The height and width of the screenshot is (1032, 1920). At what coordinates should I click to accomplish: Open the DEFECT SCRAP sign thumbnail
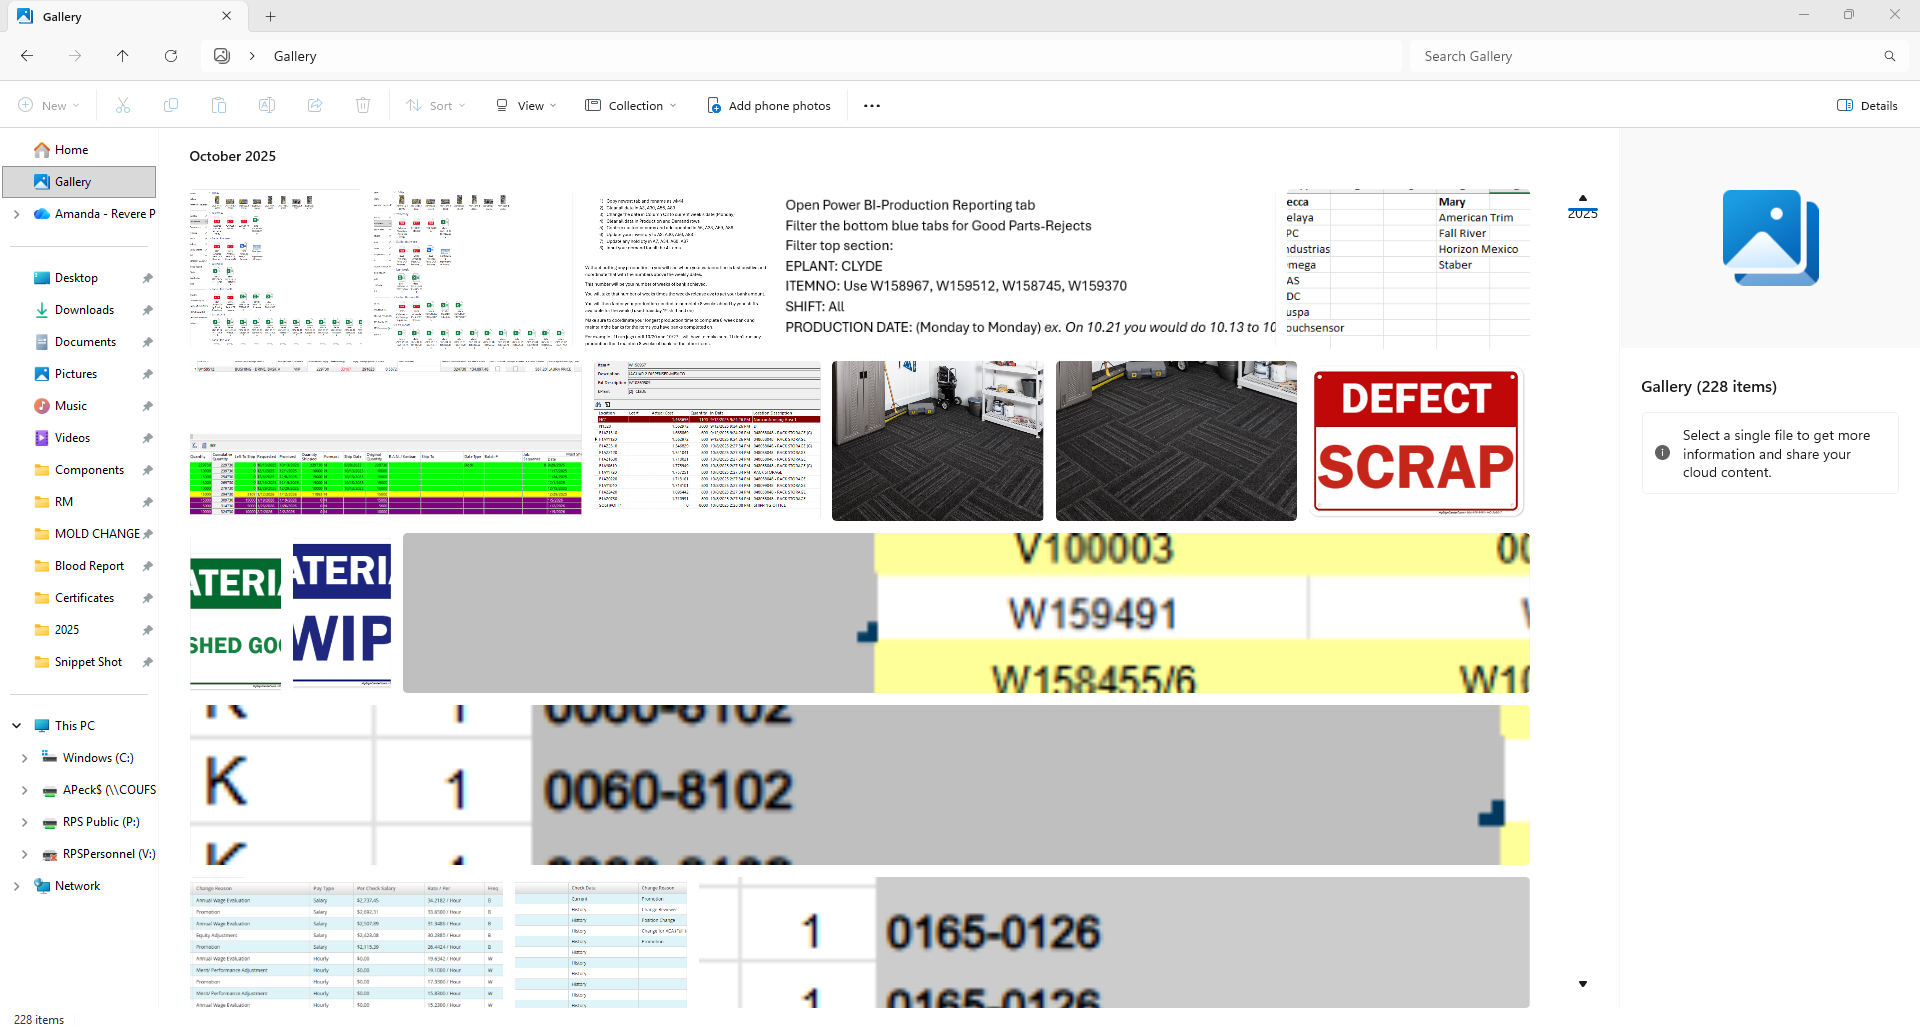click(x=1416, y=440)
